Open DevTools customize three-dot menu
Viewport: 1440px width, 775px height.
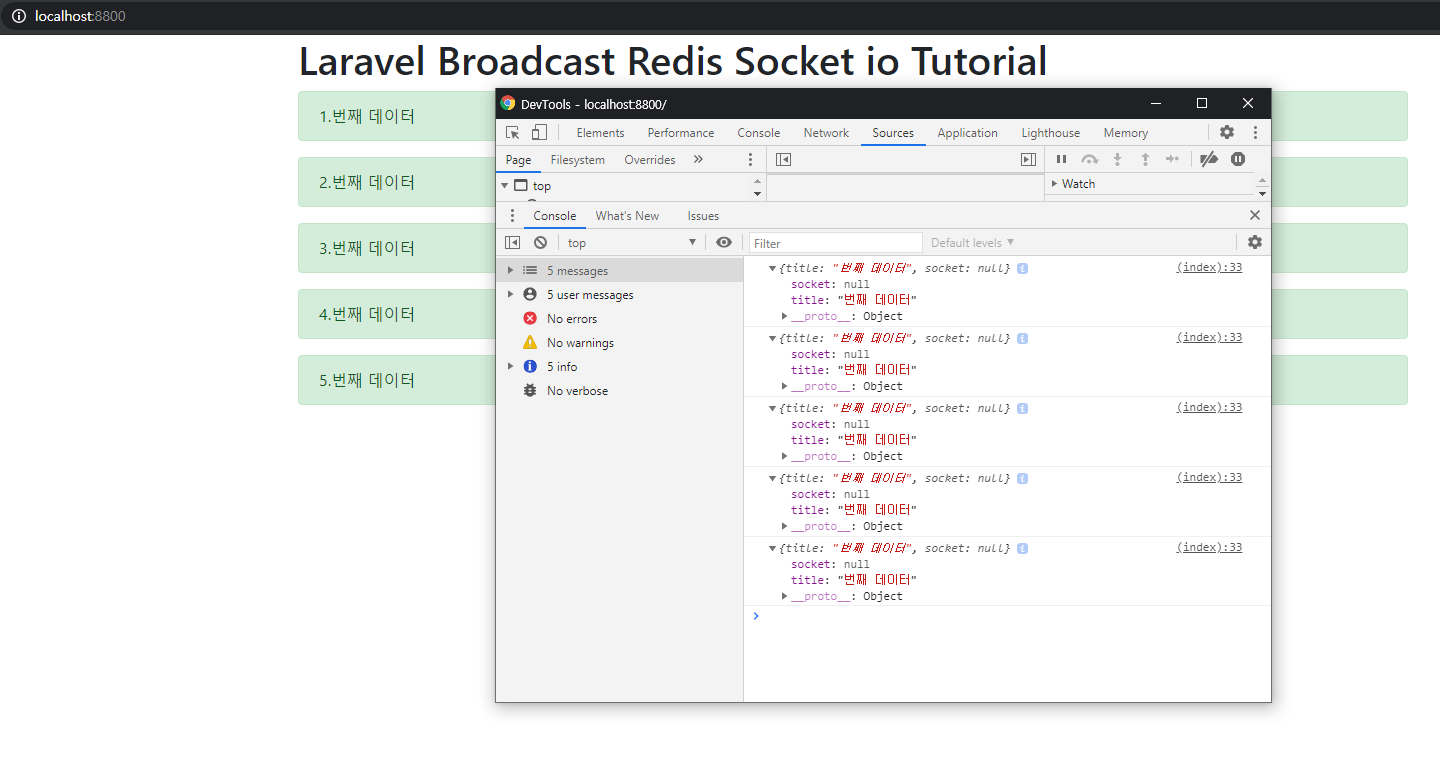(x=1255, y=132)
